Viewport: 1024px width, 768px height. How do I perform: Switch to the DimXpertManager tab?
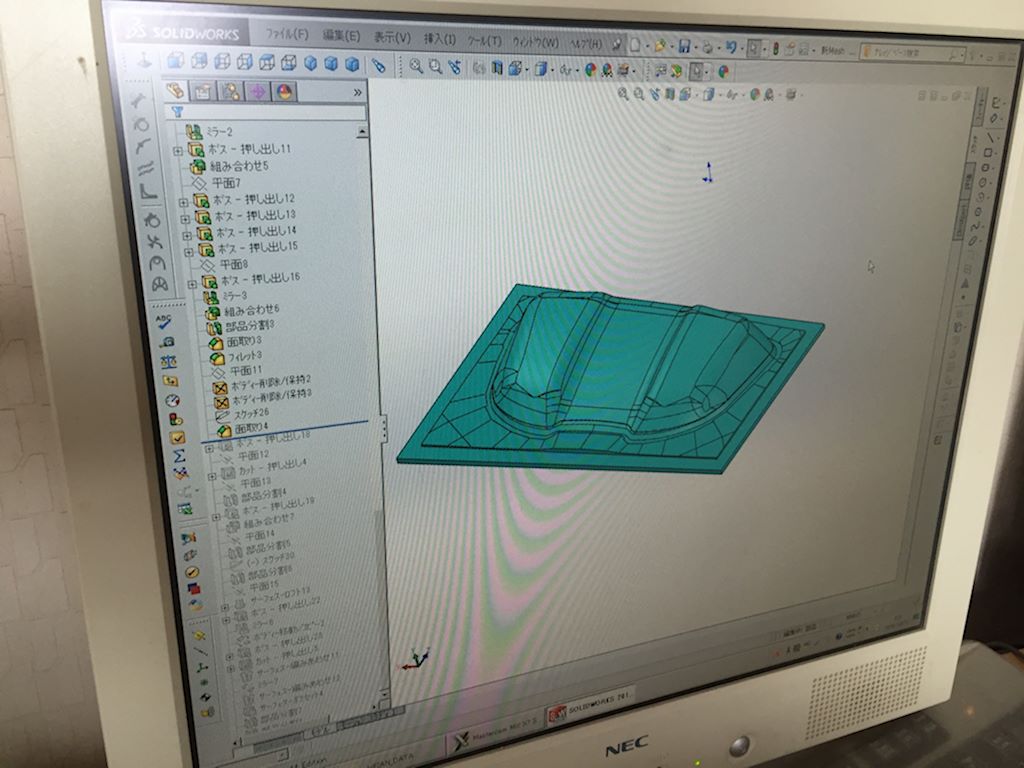point(257,93)
